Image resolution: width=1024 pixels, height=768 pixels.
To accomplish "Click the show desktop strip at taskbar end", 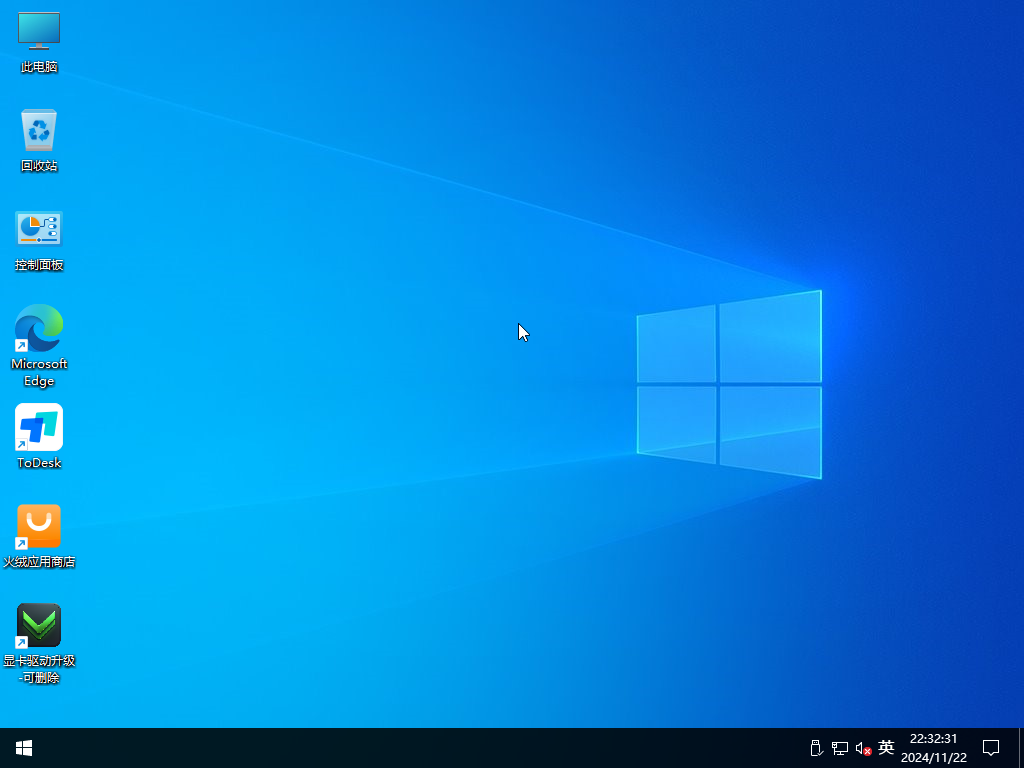I will pos(1020,748).
